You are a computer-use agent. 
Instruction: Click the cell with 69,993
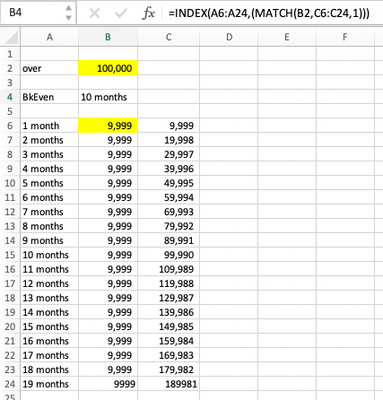pyautogui.click(x=169, y=212)
